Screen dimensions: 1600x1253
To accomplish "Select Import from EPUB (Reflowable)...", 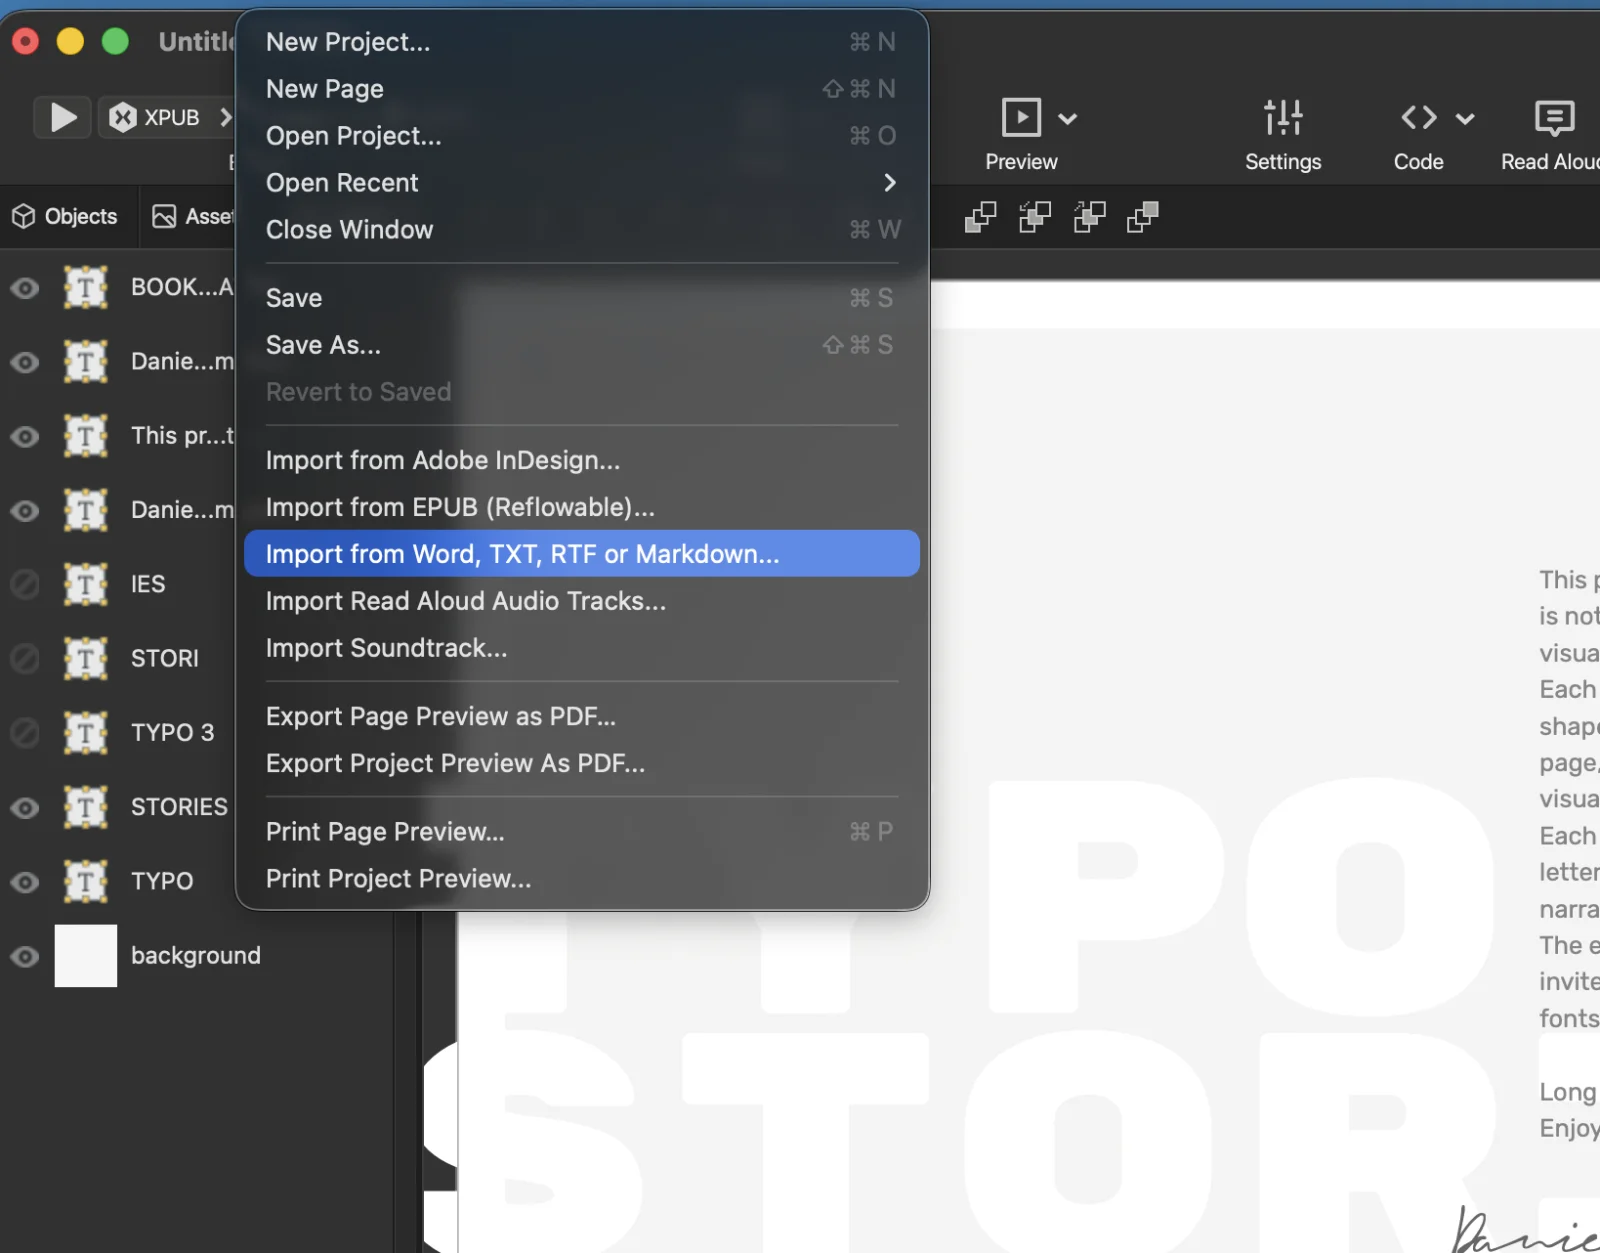I will pos(581,507).
